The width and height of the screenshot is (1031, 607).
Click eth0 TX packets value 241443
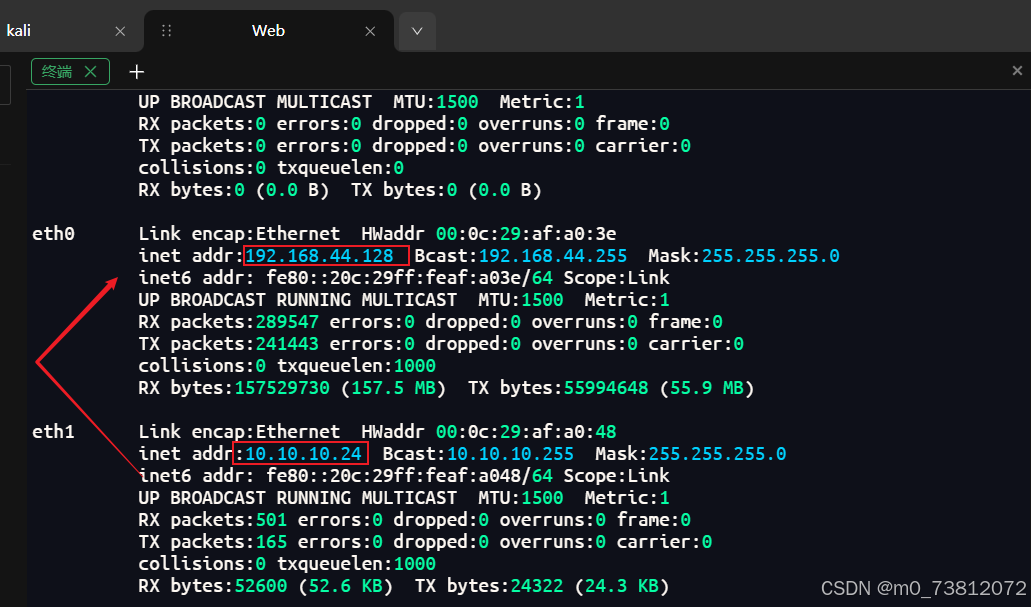(x=287, y=344)
